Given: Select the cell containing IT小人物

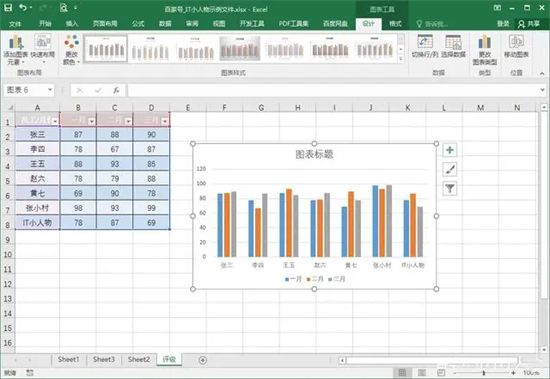Looking at the screenshot, I should click(38, 223).
